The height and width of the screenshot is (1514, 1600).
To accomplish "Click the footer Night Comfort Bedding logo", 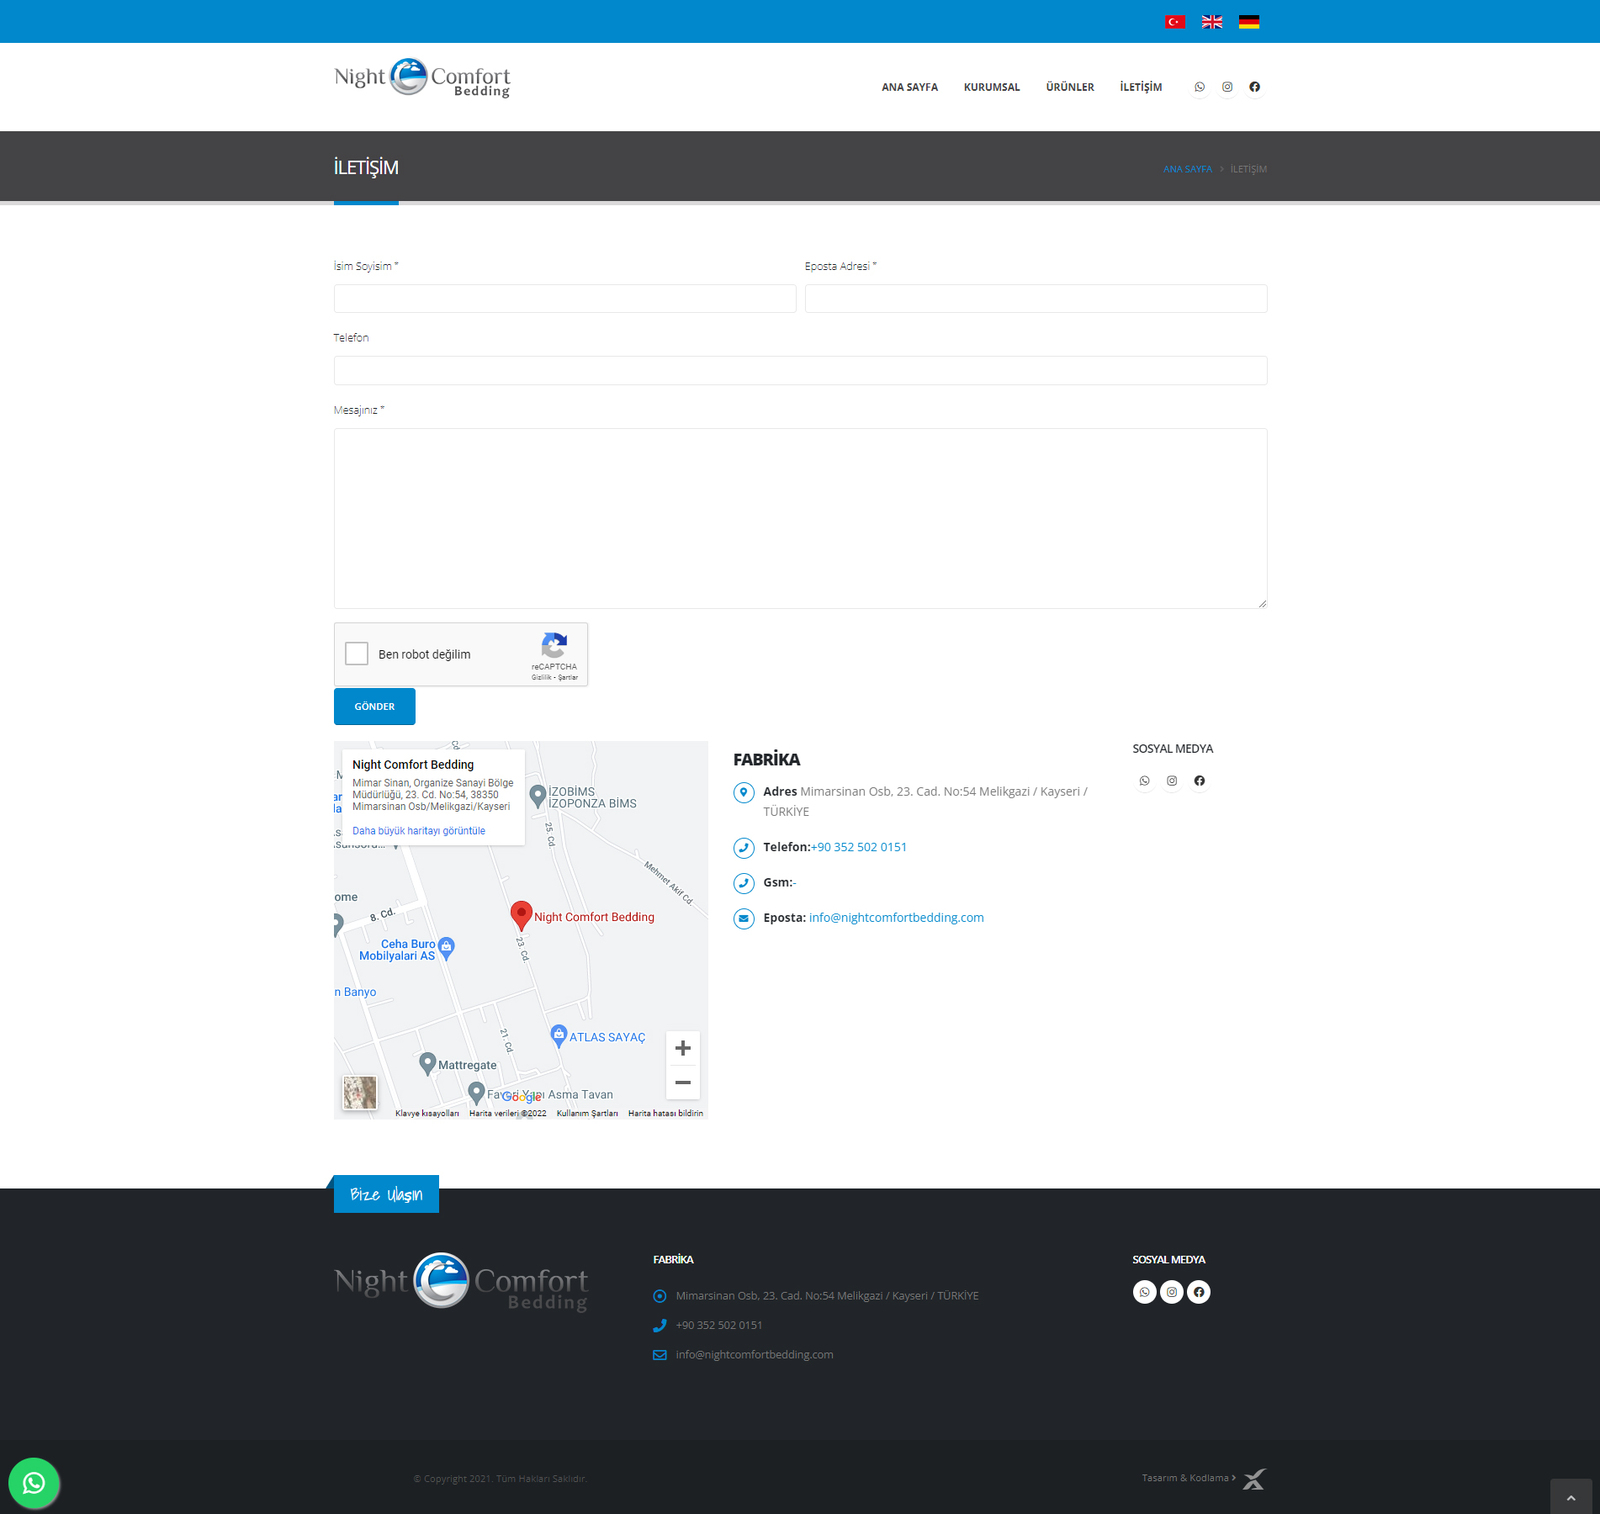I will coord(461,1281).
